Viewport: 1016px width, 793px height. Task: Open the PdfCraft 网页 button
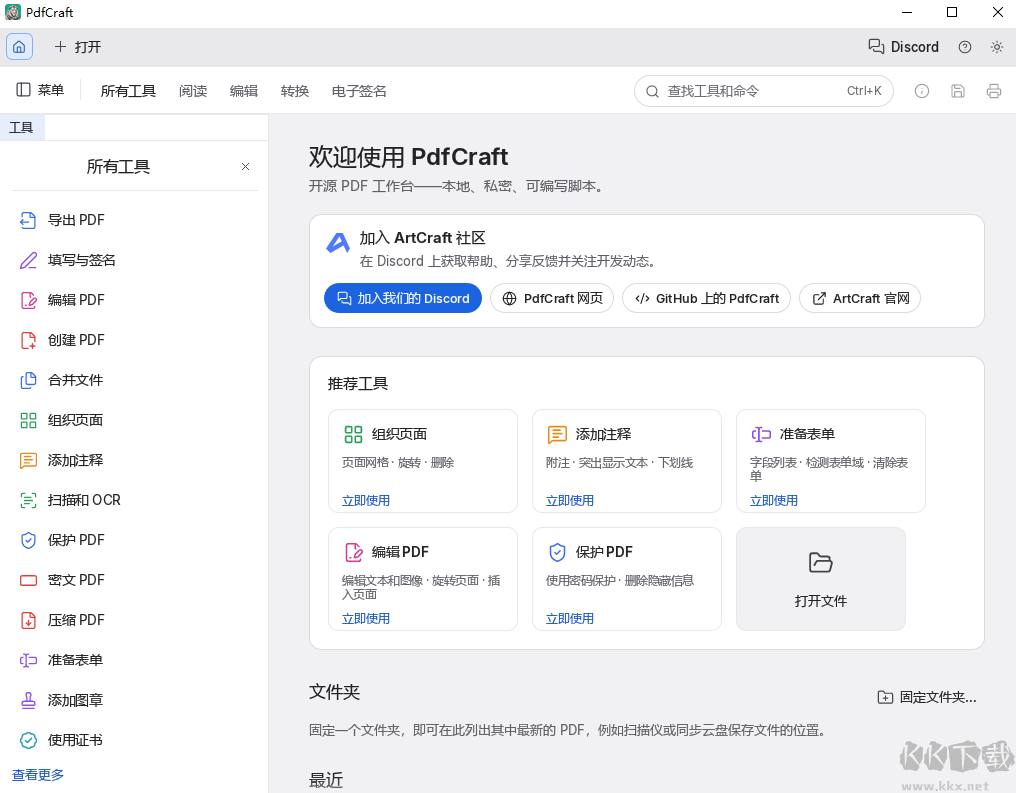(x=552, y=298)
